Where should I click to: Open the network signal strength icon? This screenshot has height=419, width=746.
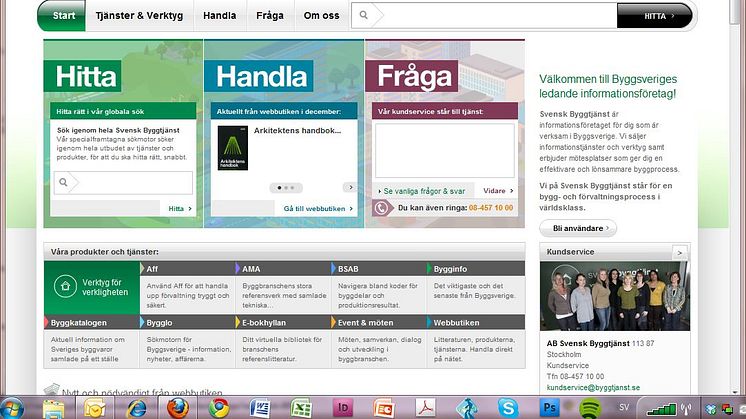pos(661,409)
